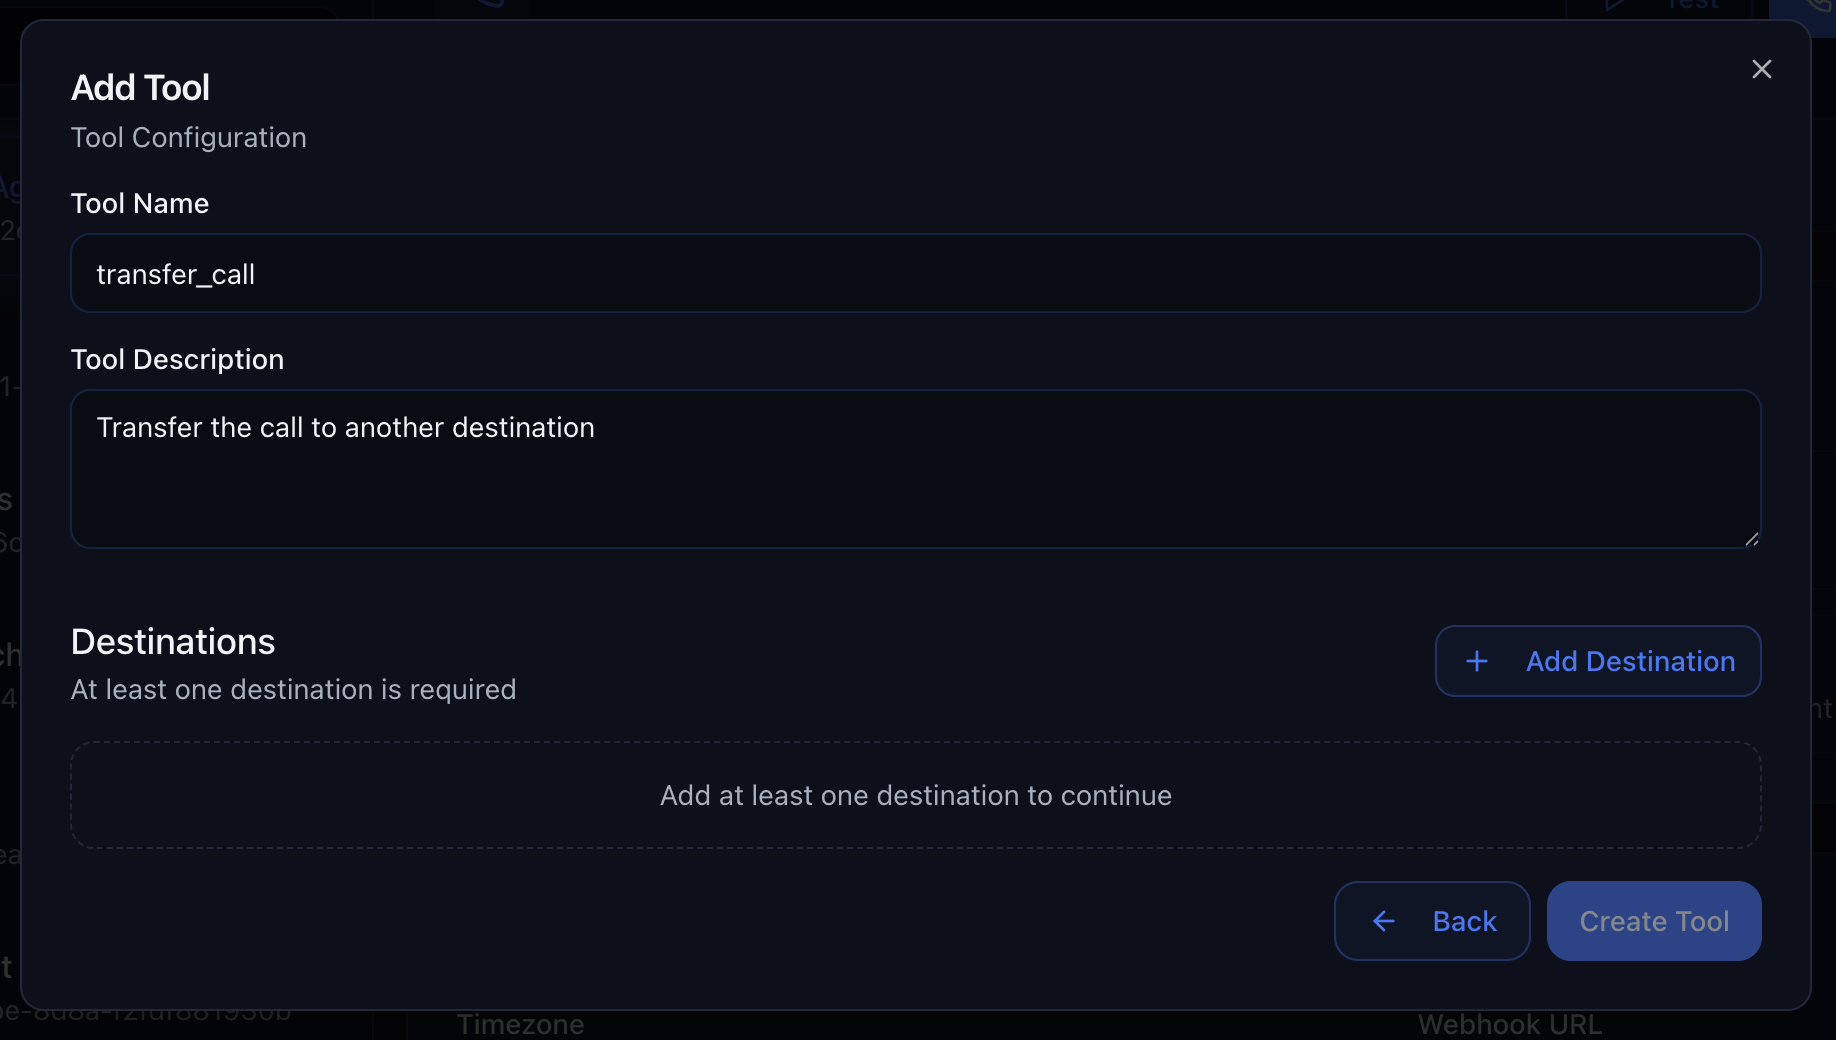Click the Destinations section heading

[x=172, y=641]
